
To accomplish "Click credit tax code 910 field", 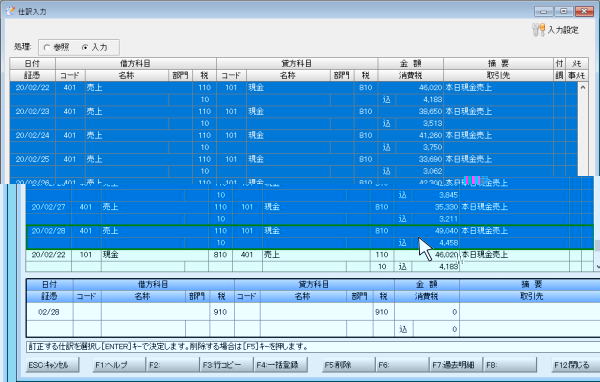I will pyautogui.click(x=383, y=312).
